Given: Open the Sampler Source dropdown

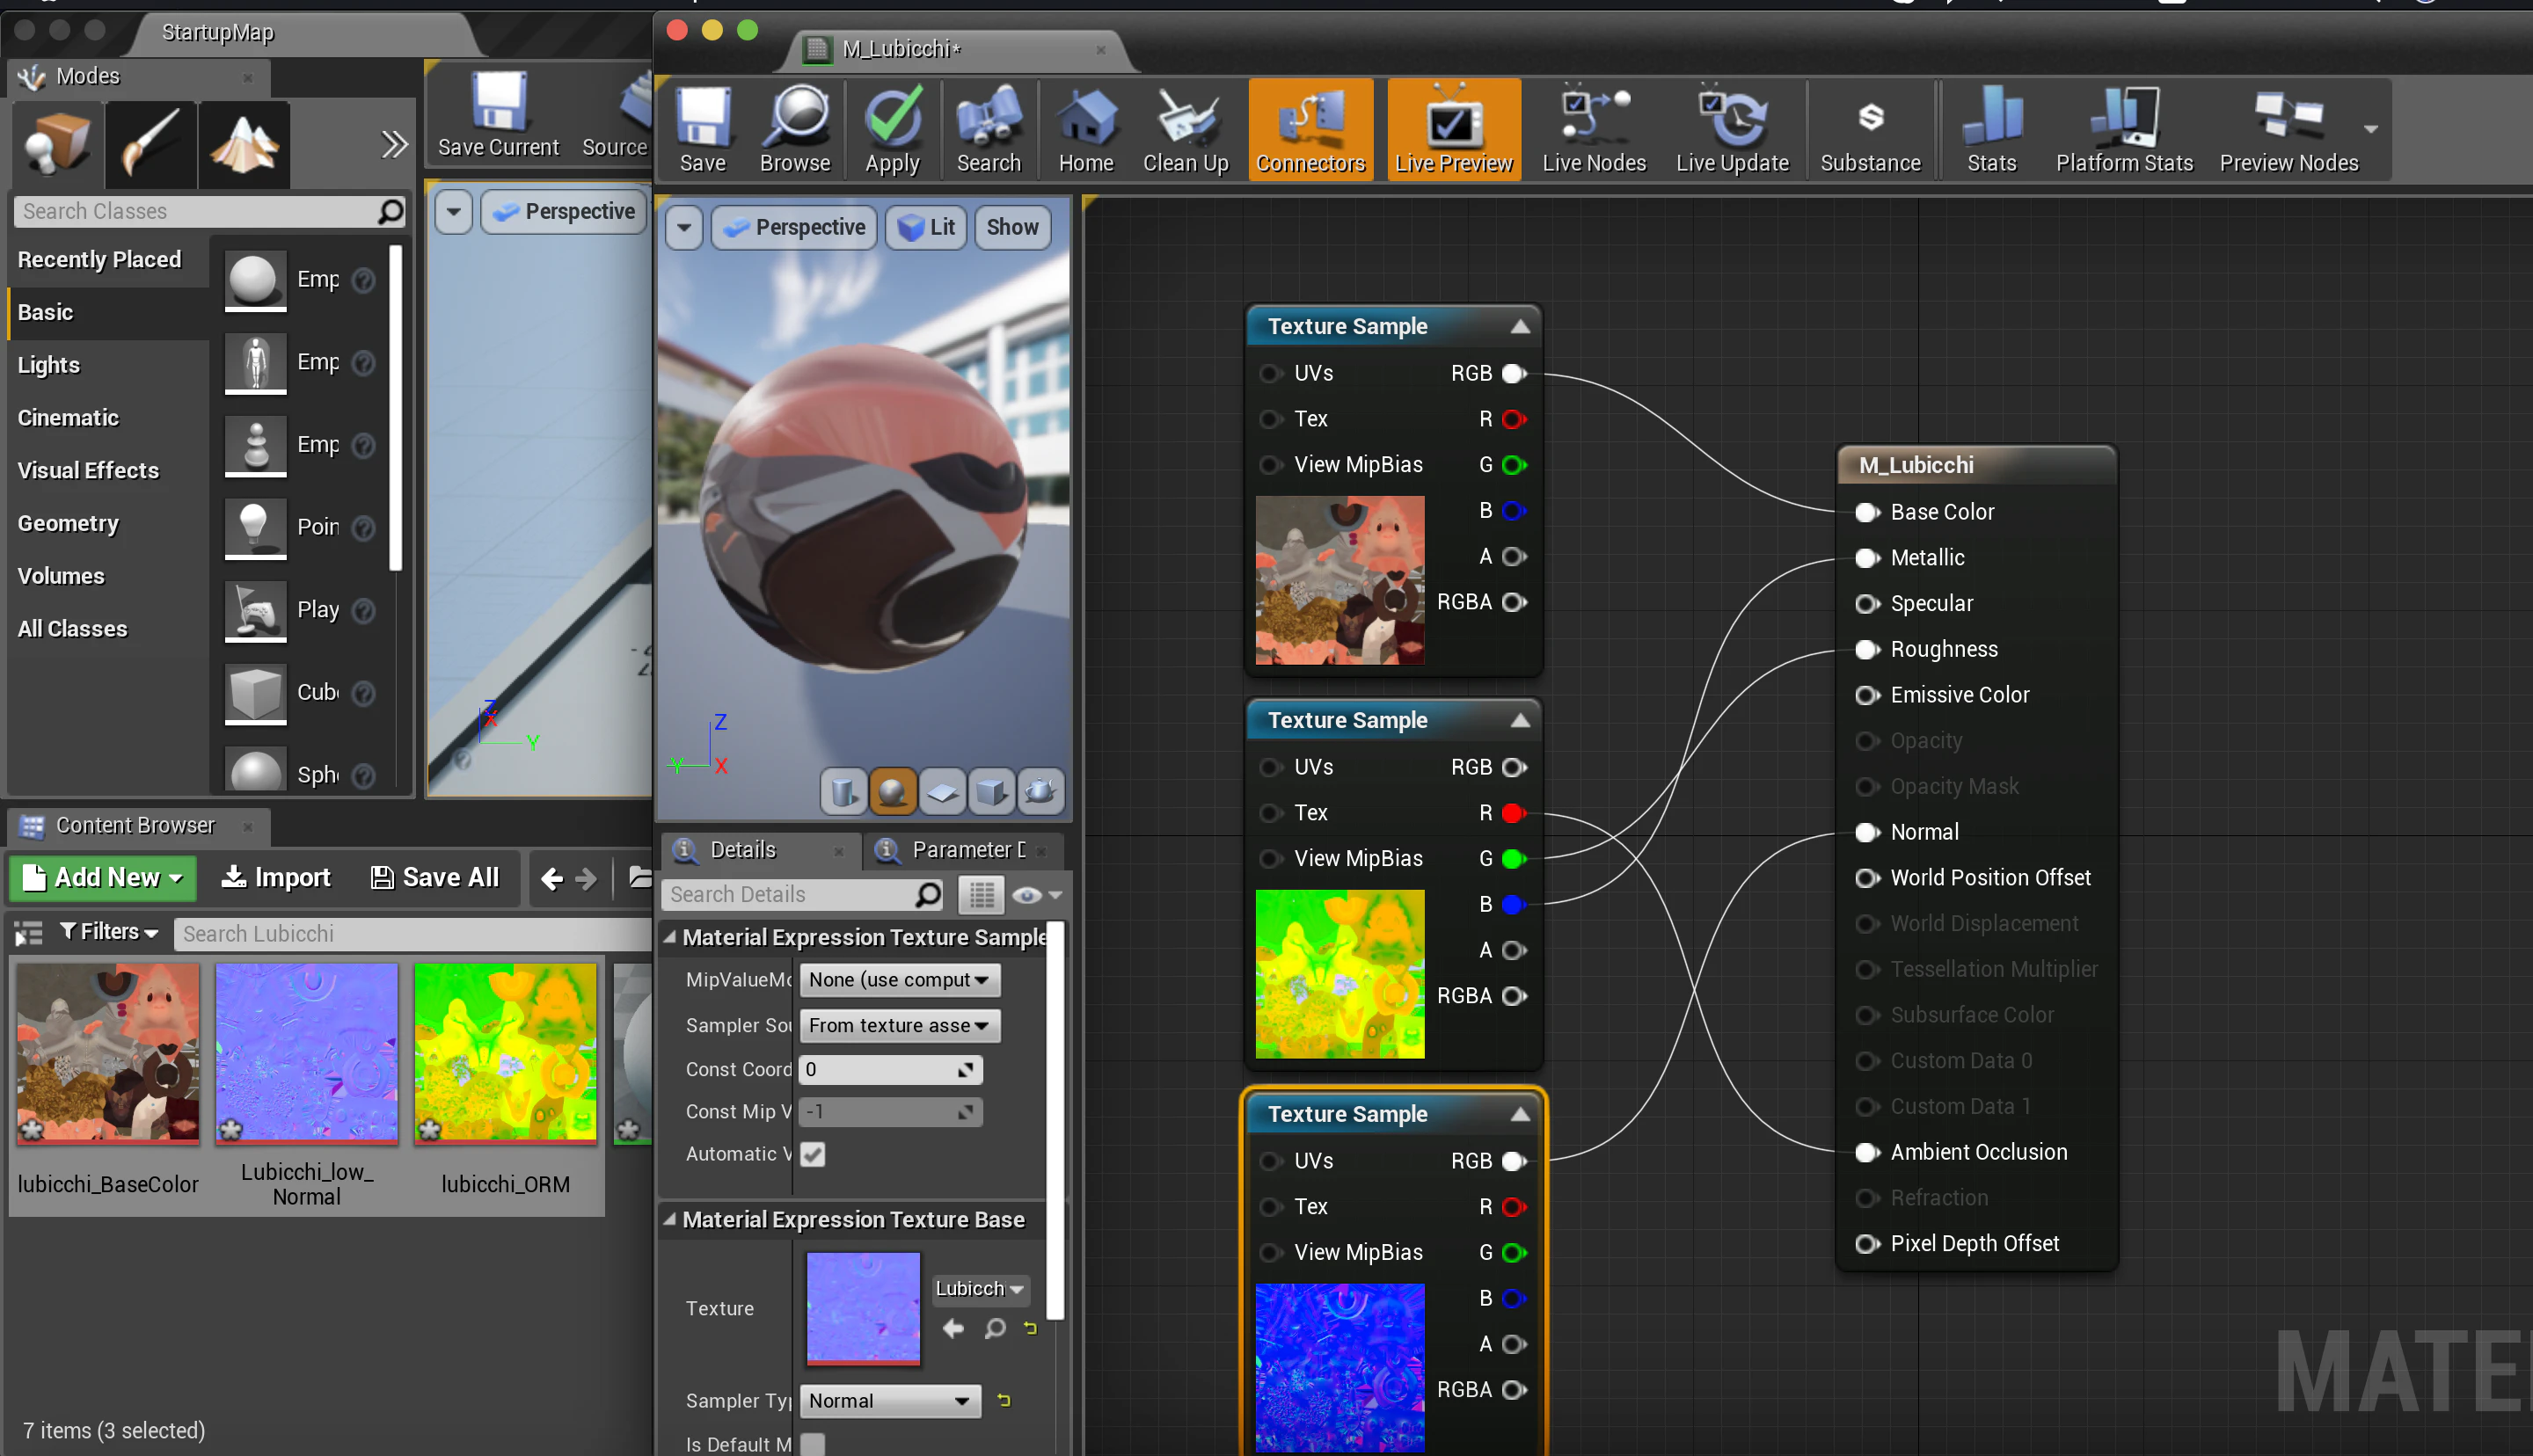Looking at the screenshot, I should pos(899,1025).
